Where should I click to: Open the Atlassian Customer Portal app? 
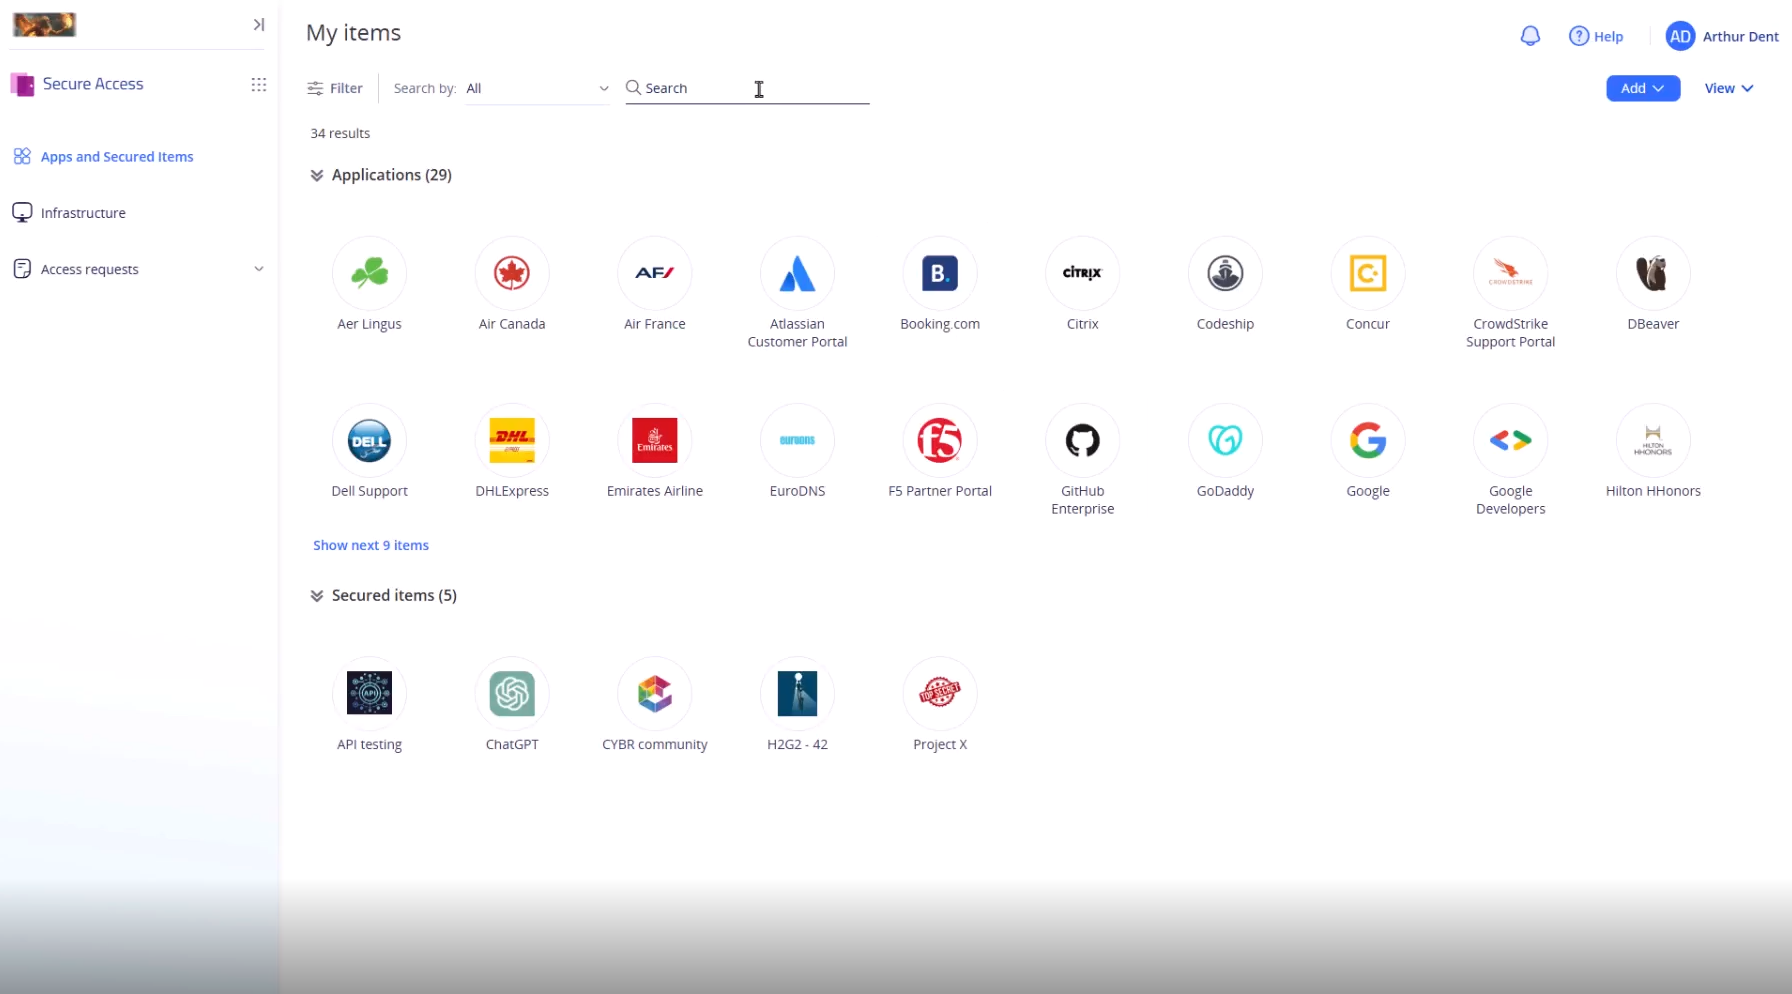797,273
